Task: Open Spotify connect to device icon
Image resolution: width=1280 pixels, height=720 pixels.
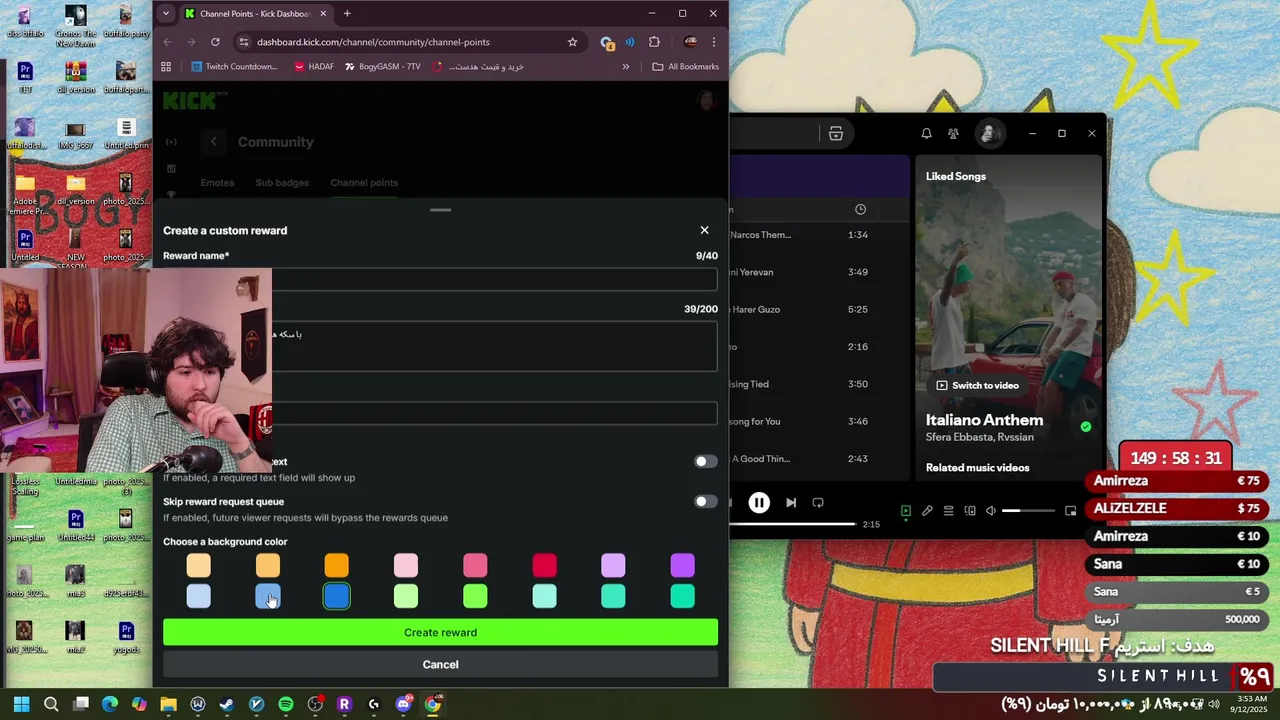Action: 970,511
